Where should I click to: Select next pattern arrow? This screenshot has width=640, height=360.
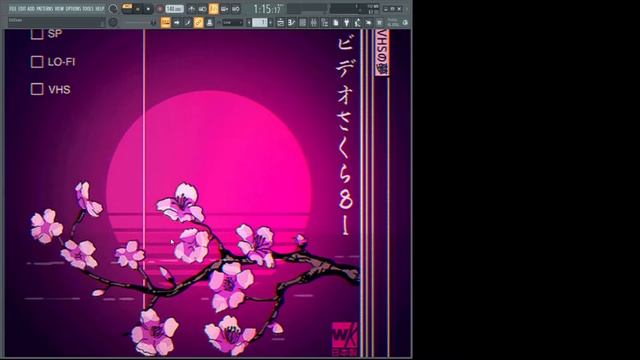click(x=271, y=22)
